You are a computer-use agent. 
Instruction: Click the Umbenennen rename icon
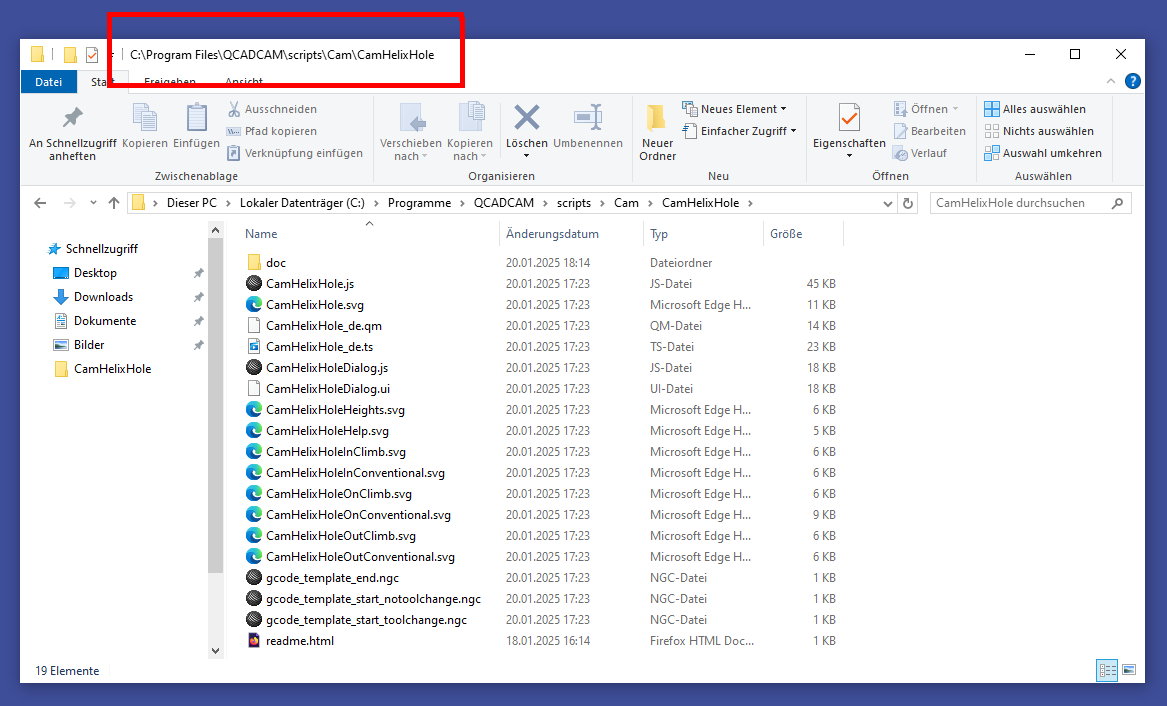(588, 118)
